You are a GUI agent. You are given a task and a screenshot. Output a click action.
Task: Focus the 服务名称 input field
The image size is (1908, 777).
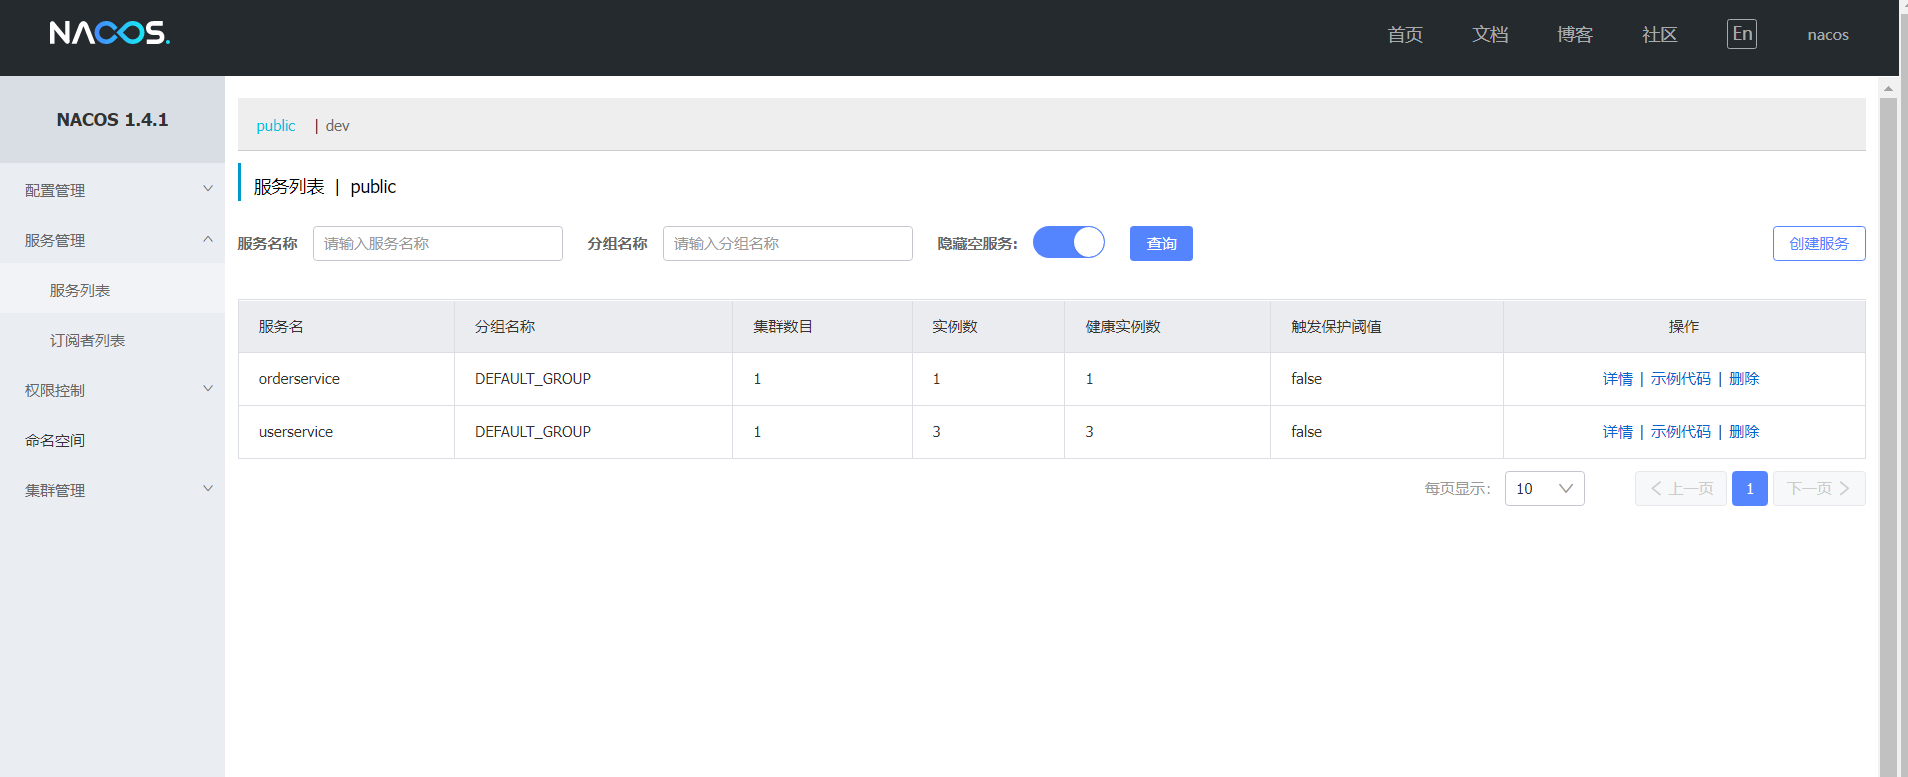[x=438, y=243]
